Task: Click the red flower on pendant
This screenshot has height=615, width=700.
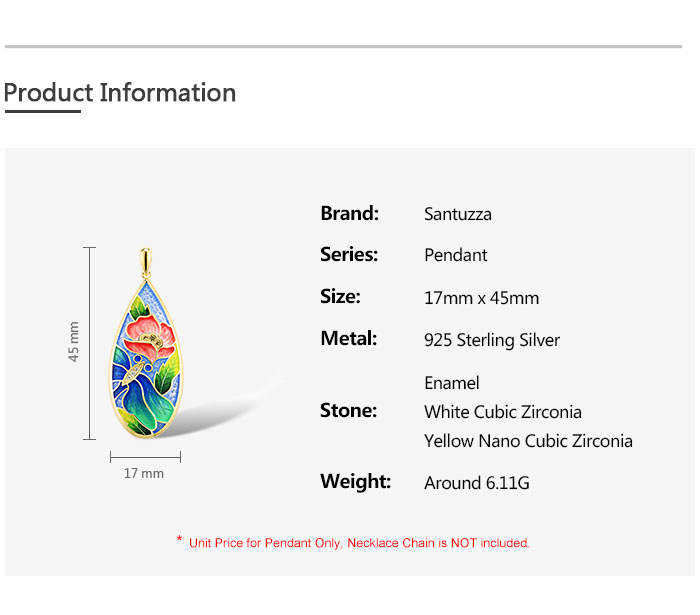Action: tap(149, 337)
